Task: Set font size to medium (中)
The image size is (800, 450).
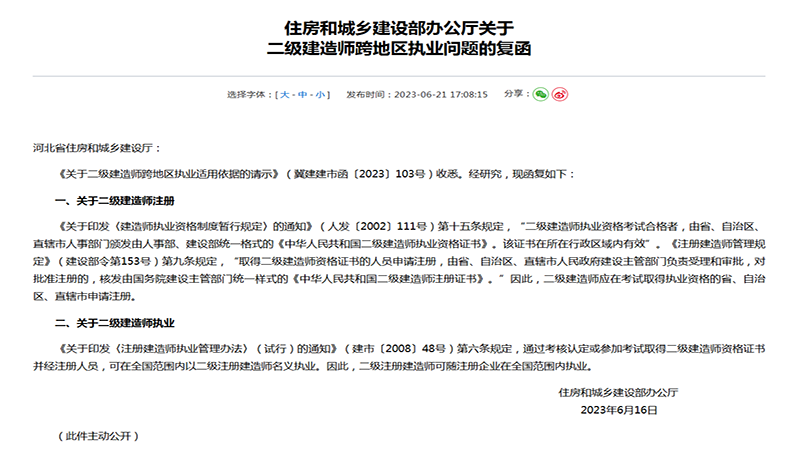Action: click(x=304, y=94)
